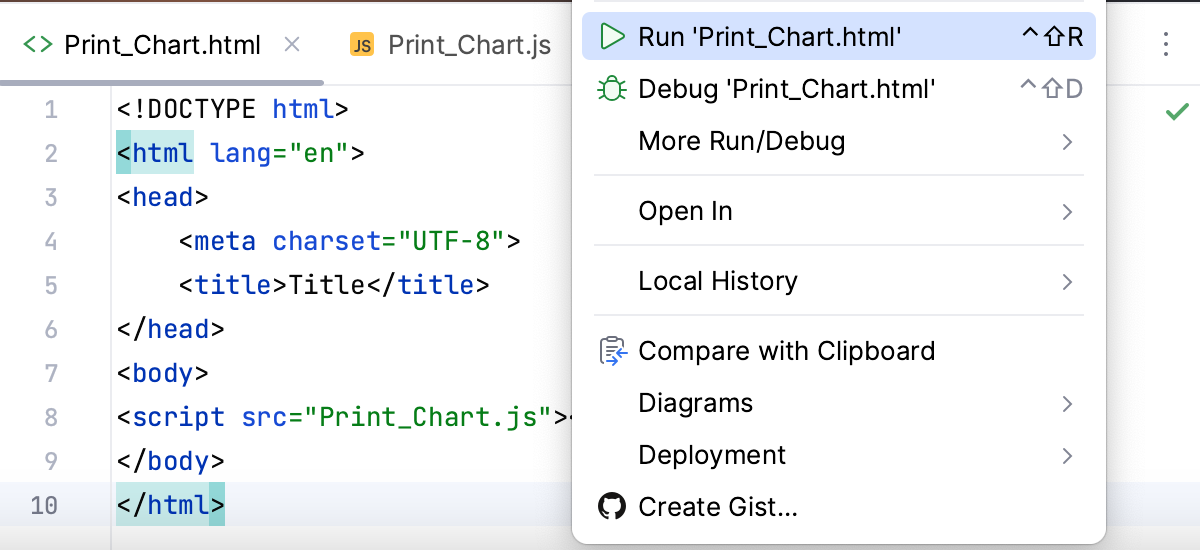1200x550 pixels.
Task: Expand the Open In submenu
Action: pyautogui.click(x=1067, y=212)
